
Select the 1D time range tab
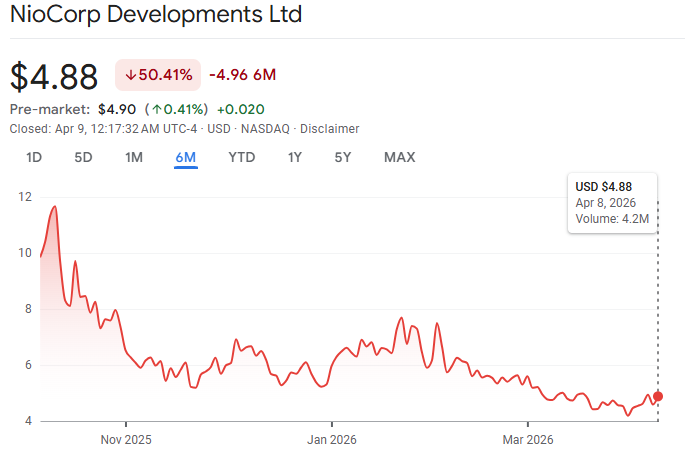(34, 157)
